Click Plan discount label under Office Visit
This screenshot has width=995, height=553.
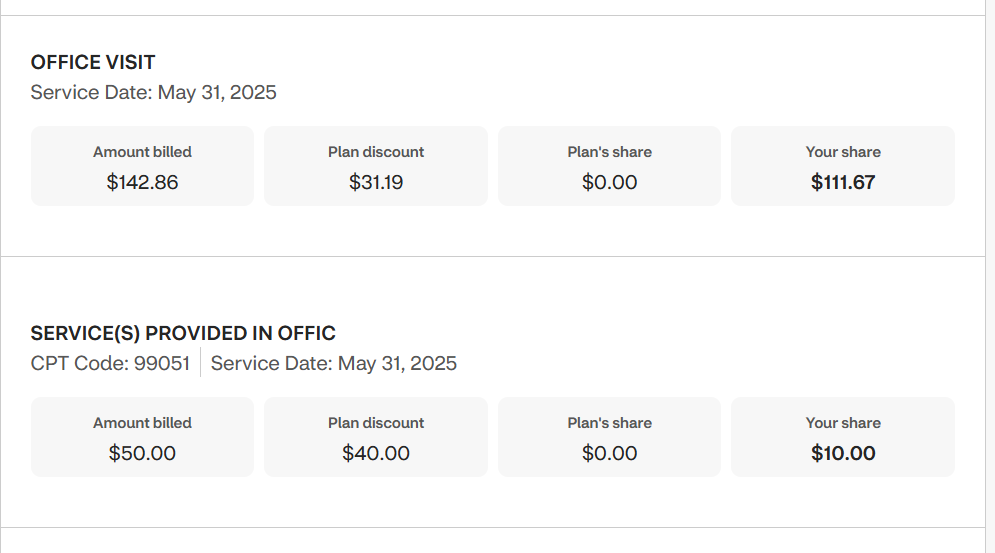[376, 152]
